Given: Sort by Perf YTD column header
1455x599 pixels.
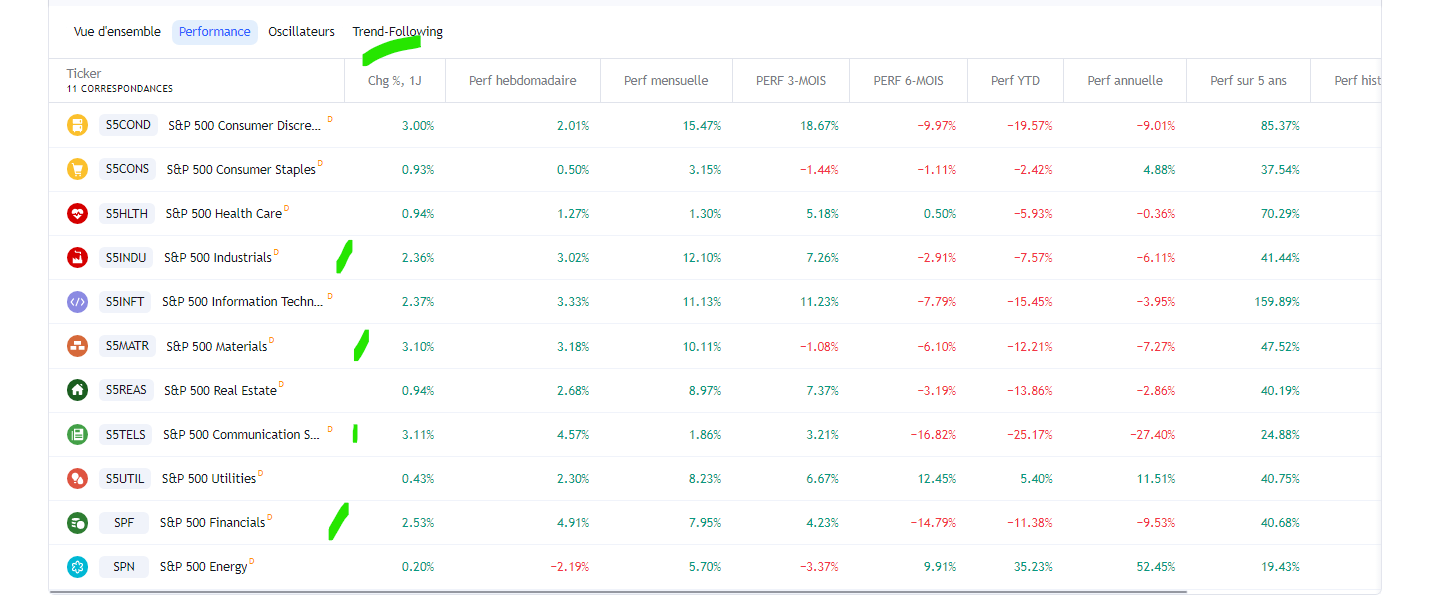Looking at the screenshot, I should tap(1014, 81).
